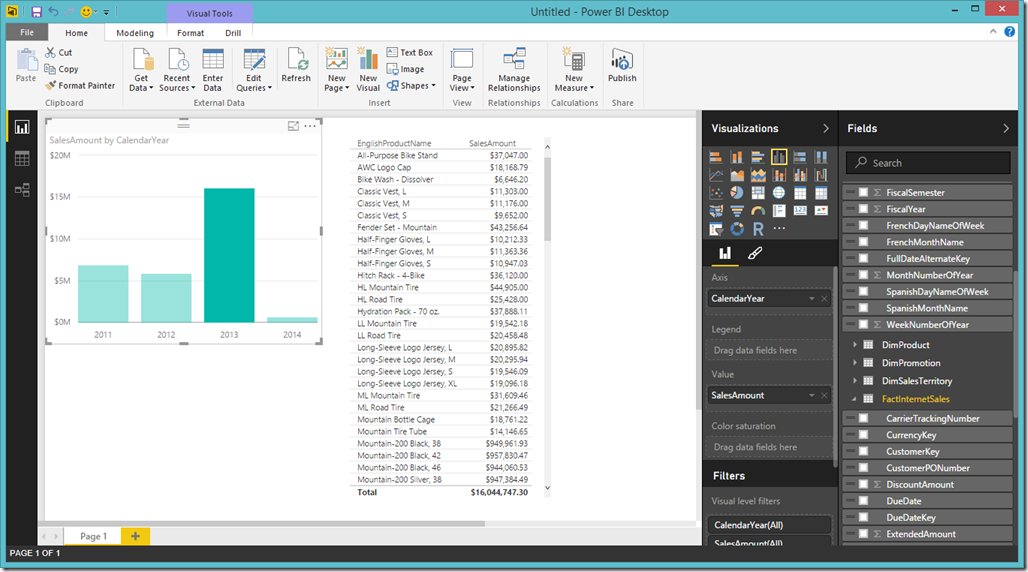This screenshot has width=1028, height=572.
Task: Choose the waterfall chart visualization
Action: [x=821, y=175]
